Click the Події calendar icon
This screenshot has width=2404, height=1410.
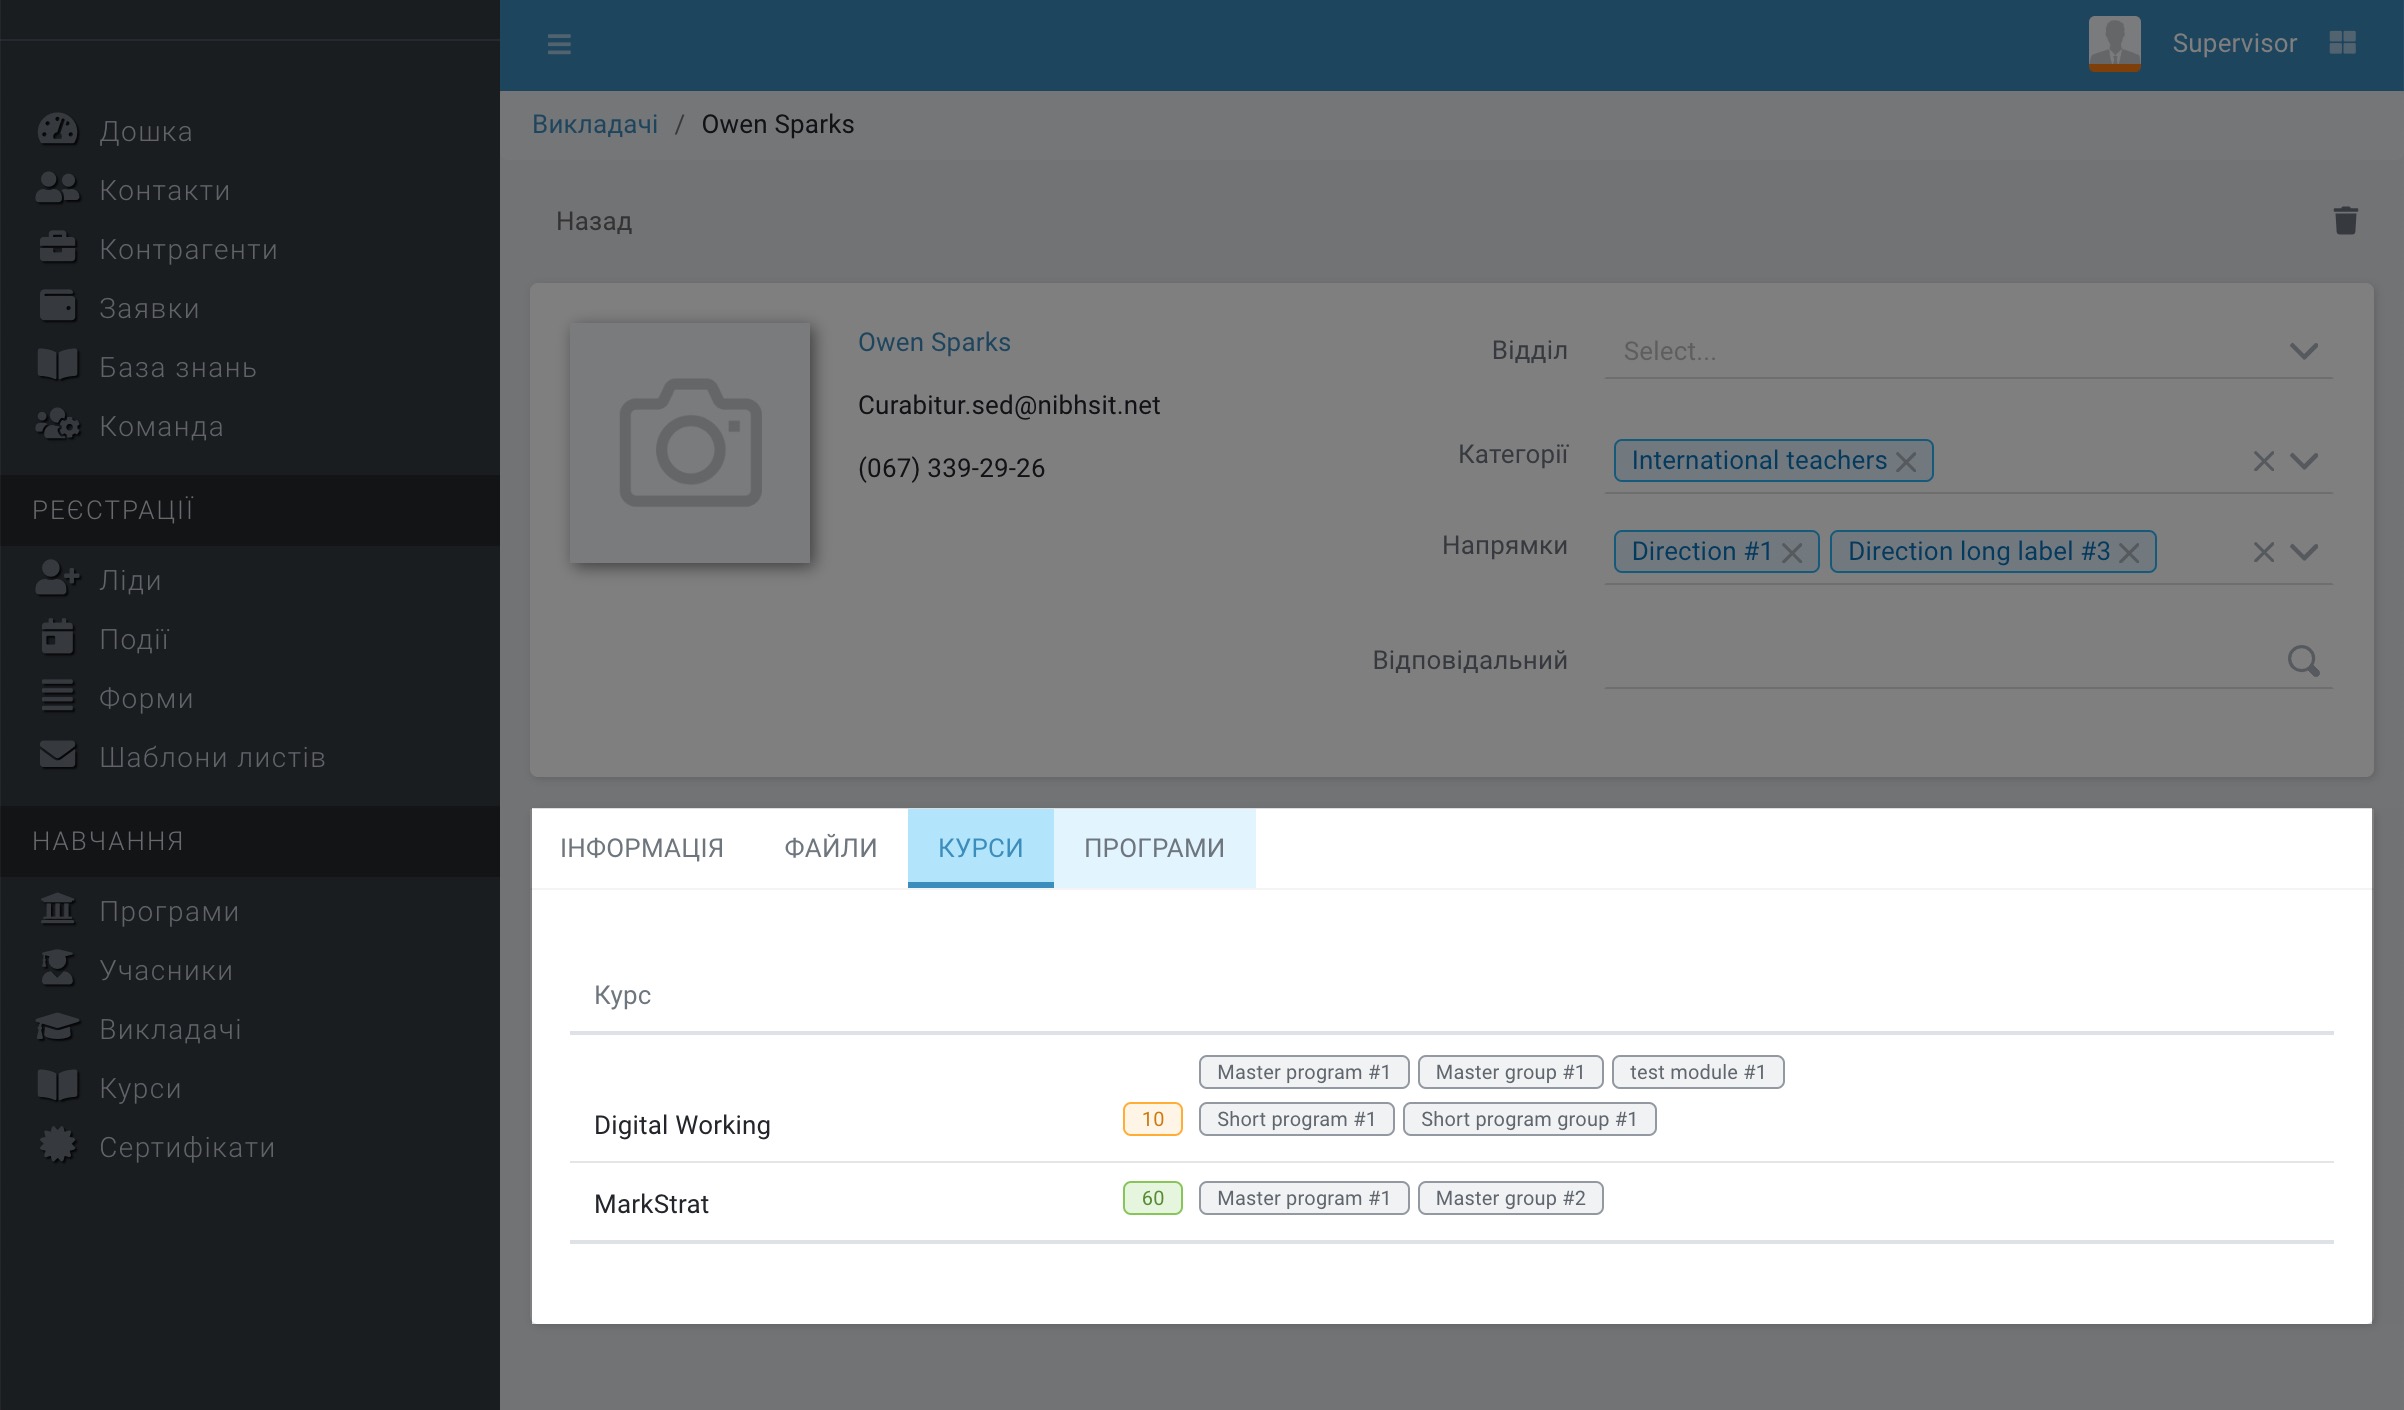point(58,638)
